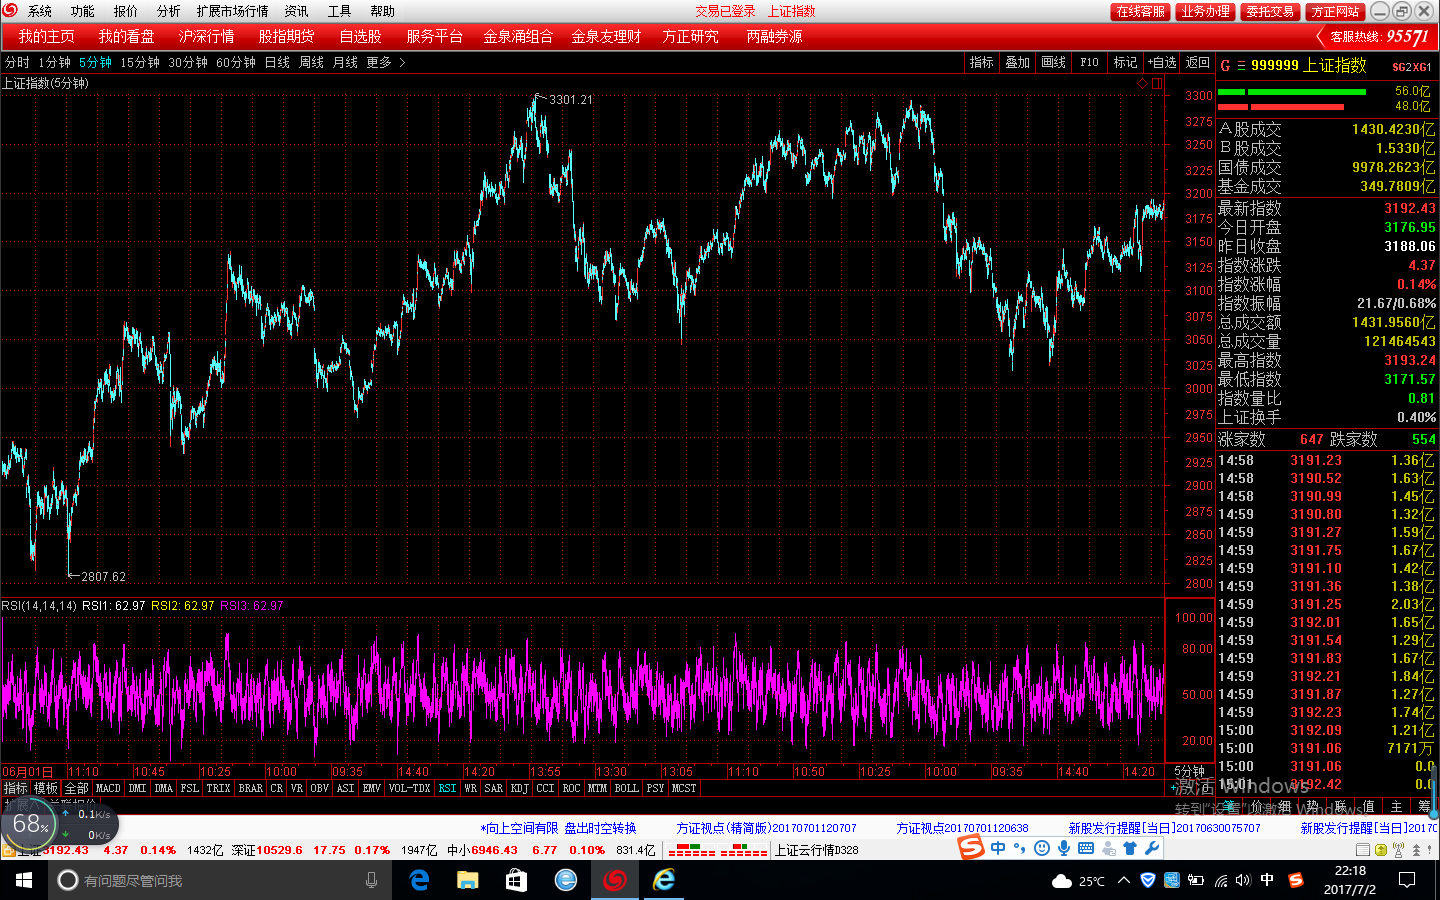This screenshot has width=1440, height=900.
Task: Click the 业务办理 button
Action: click(x=1204, y=11)
